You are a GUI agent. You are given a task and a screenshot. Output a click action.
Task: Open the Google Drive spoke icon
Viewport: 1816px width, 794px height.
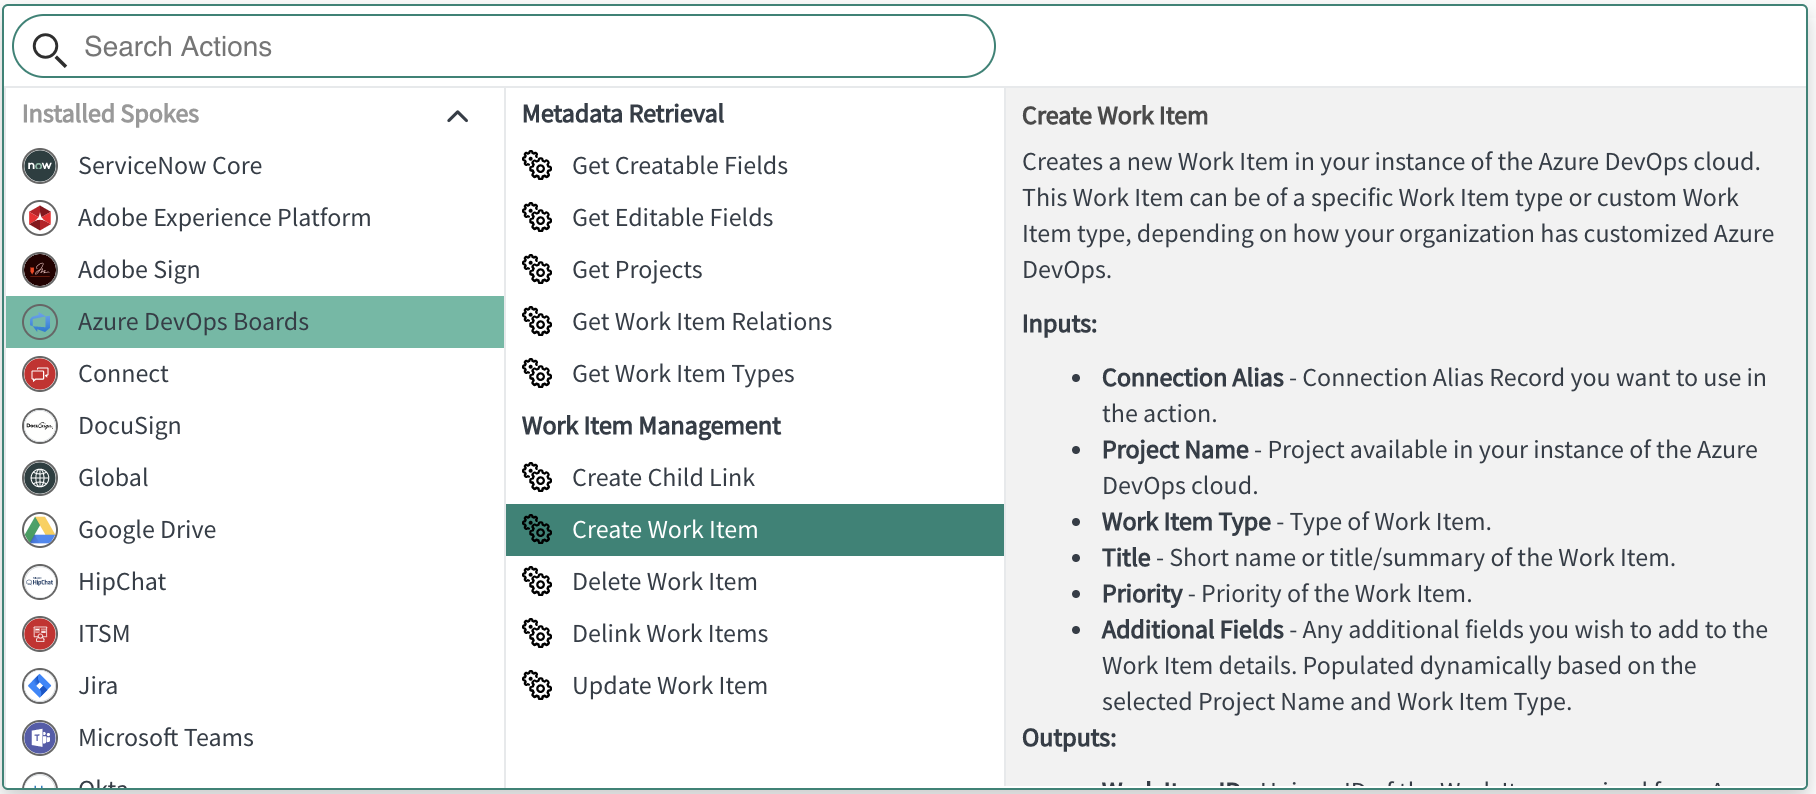coord(40,530)
